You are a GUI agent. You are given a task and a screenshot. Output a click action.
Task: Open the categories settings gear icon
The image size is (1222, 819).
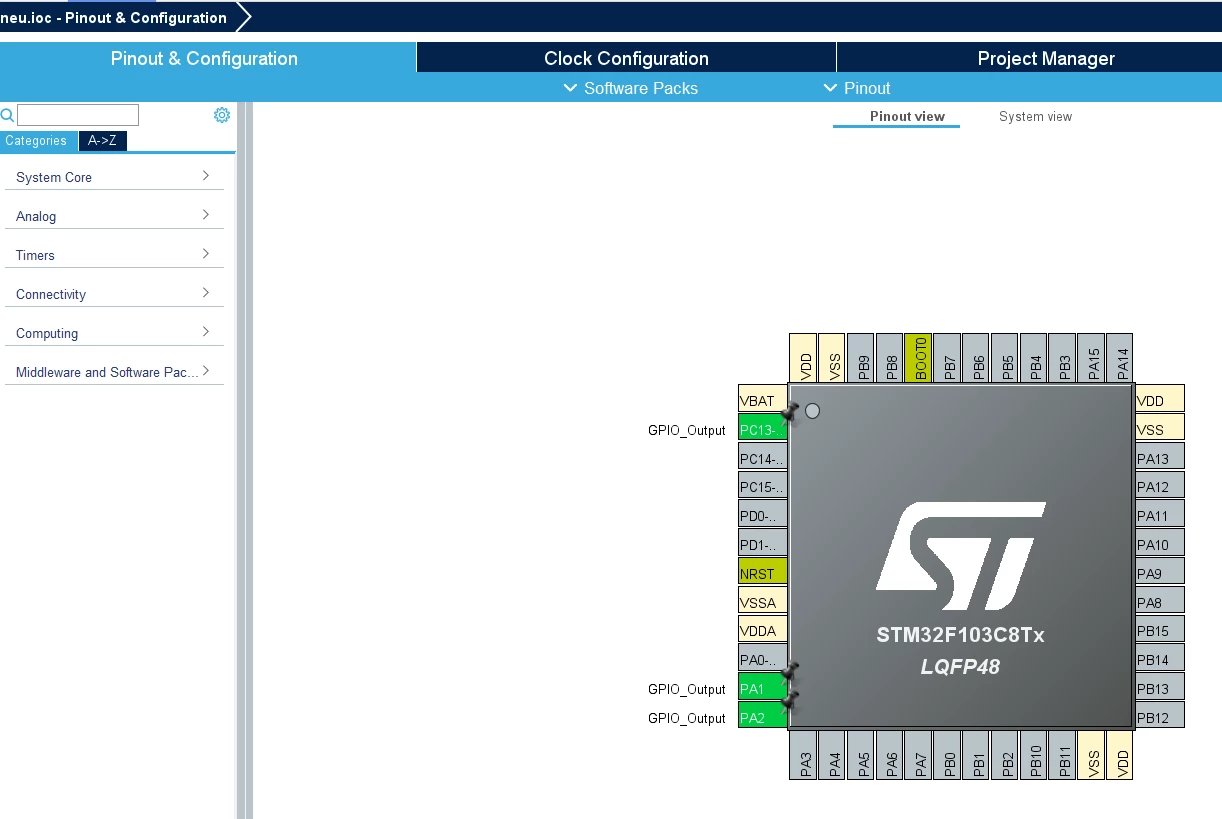pos(222,115)
